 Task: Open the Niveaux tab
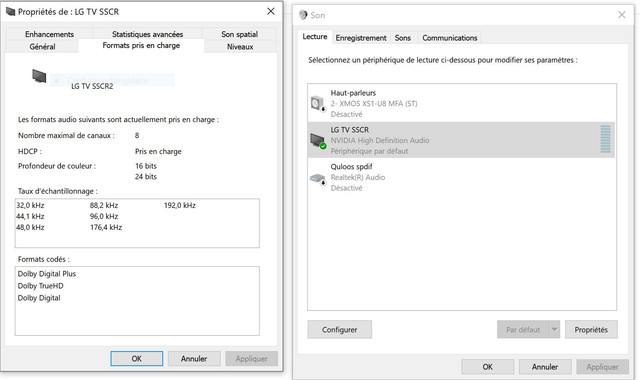(240, 47)
